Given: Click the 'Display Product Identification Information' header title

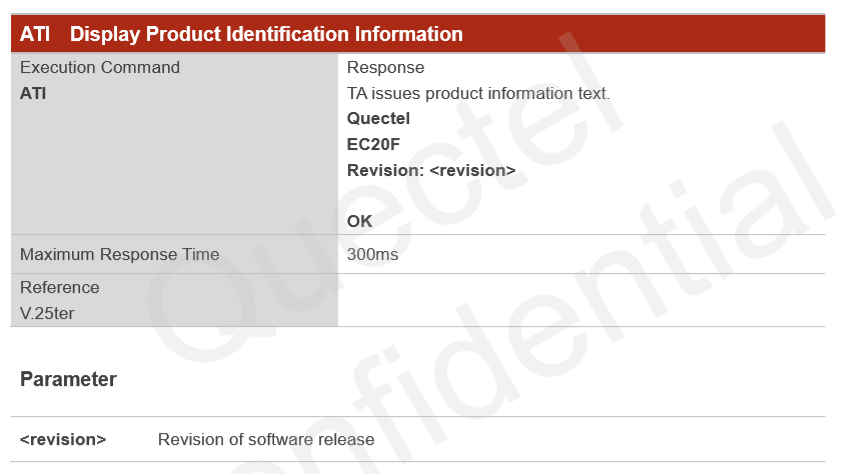Looking at the screenshot, I should pyautogui.click(x=266, y=34).
